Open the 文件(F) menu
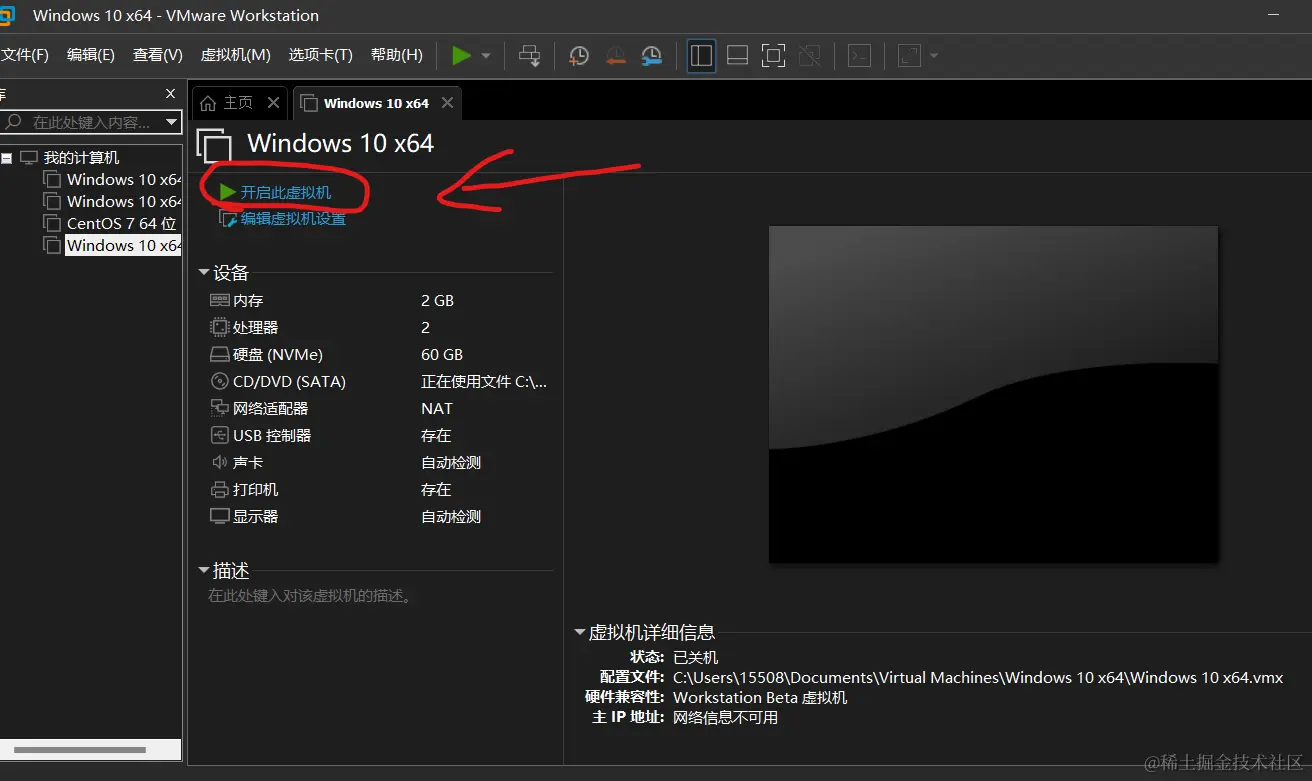Viewport: 1312px width, 781px height. [x=25, y=55]
